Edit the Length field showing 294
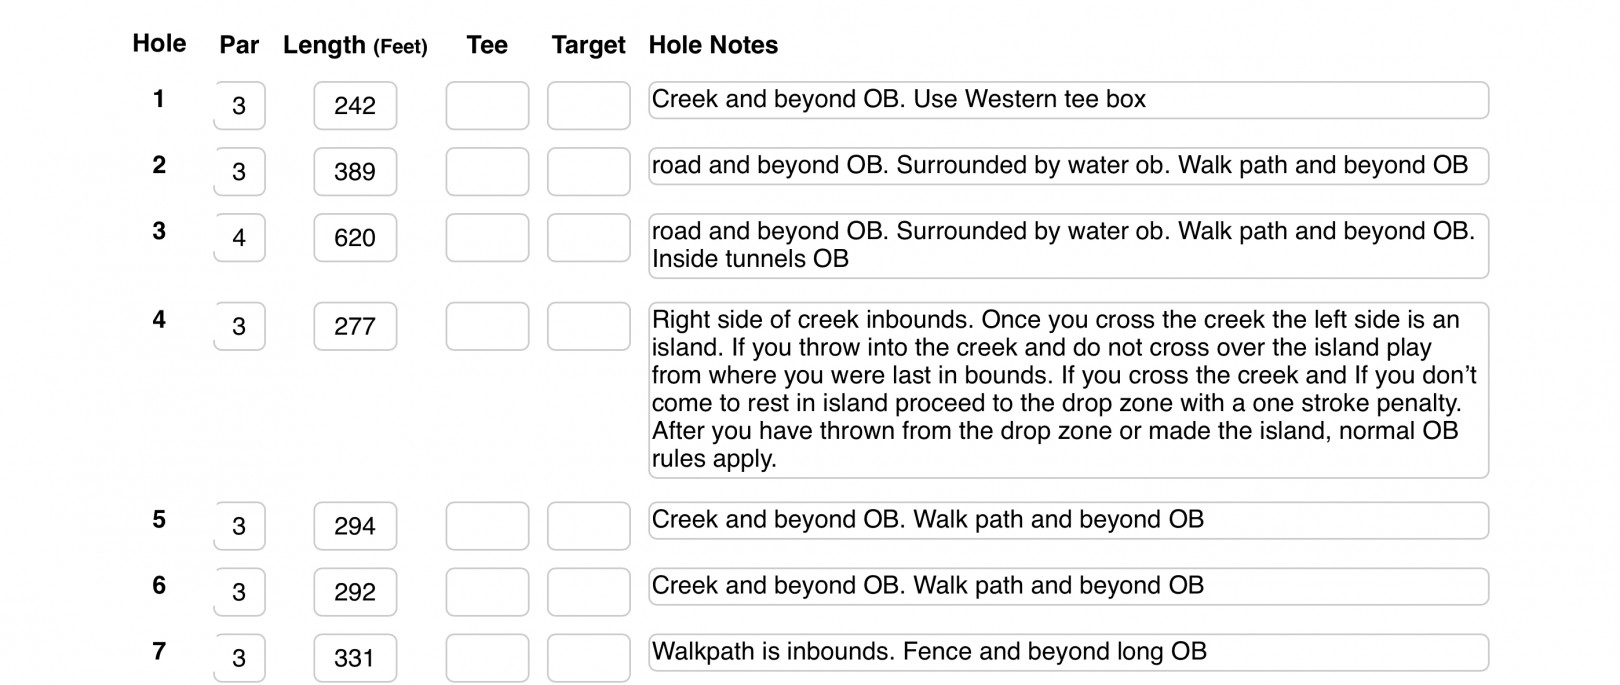1620x685 pixels. tap(355, 526)
